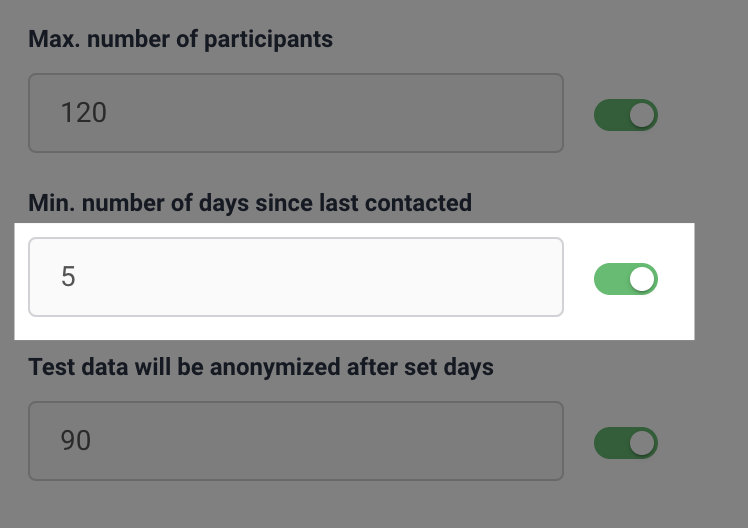This screenshot has width=748, height=528.
Task: Place cursor on the 120 value text
Action: coord(83,113)
